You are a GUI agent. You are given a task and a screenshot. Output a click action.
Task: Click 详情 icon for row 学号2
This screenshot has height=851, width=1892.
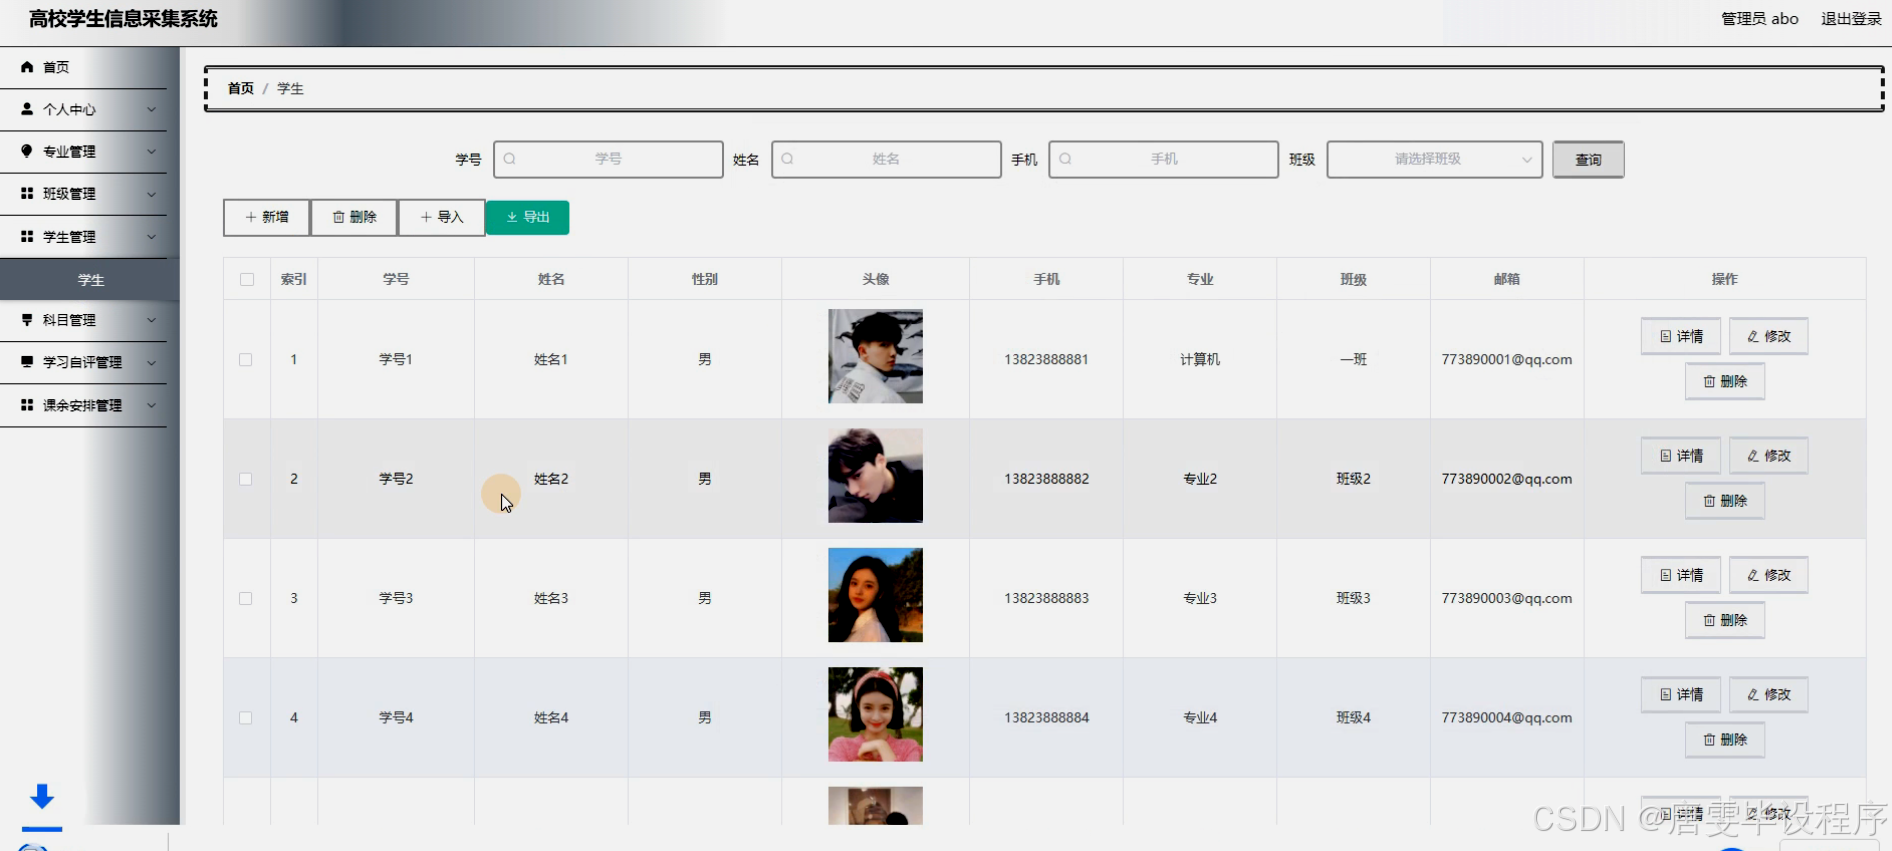coord(1665,456)
